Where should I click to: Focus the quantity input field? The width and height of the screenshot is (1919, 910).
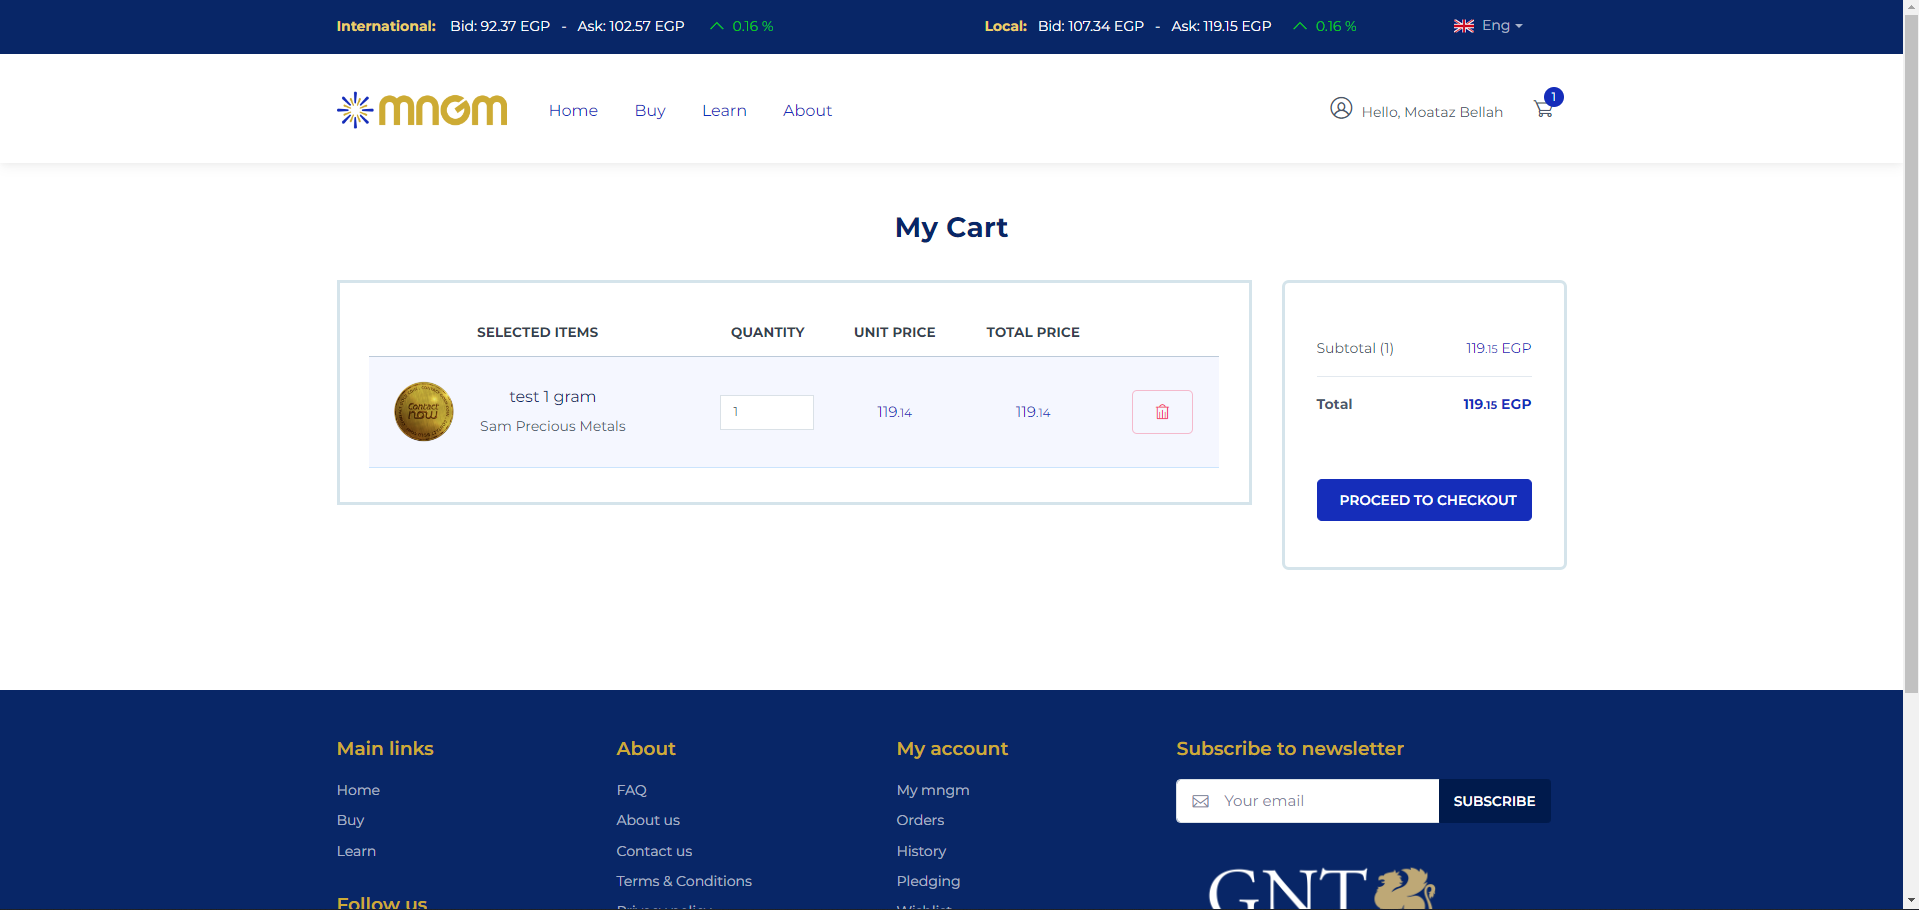pos(766,412)
